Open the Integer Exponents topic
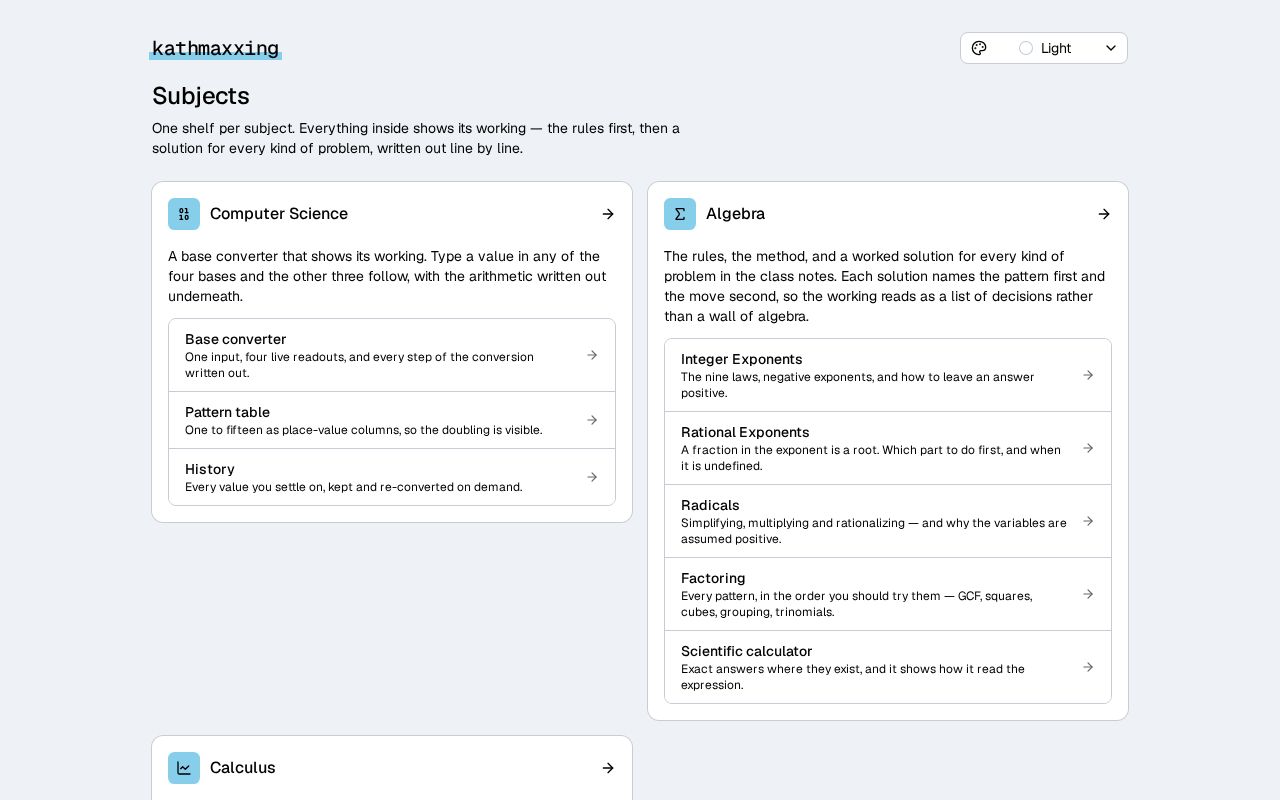The height and width of the screenshot is (800, 1280). pyautogui.click(x=888, y=375)
